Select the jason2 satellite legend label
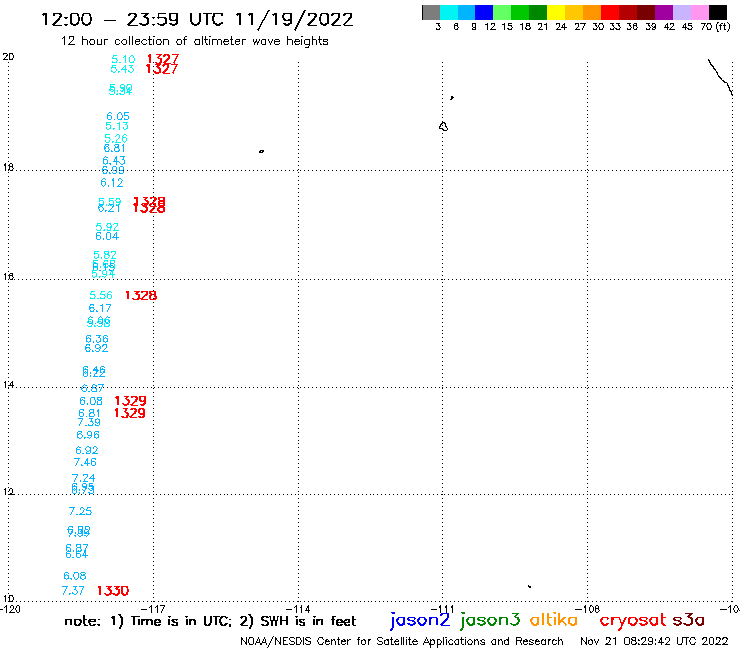 coord(420,620)
